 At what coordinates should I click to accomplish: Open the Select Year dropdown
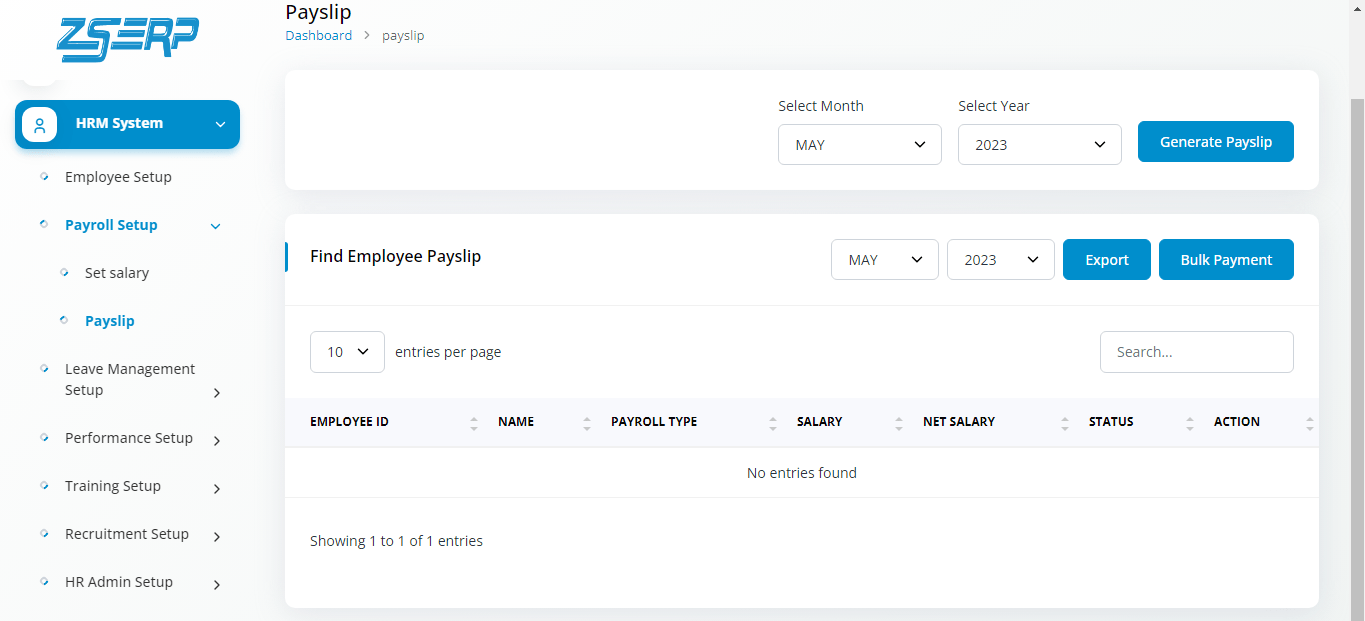pyautogui.click(x=1040, y=144)
